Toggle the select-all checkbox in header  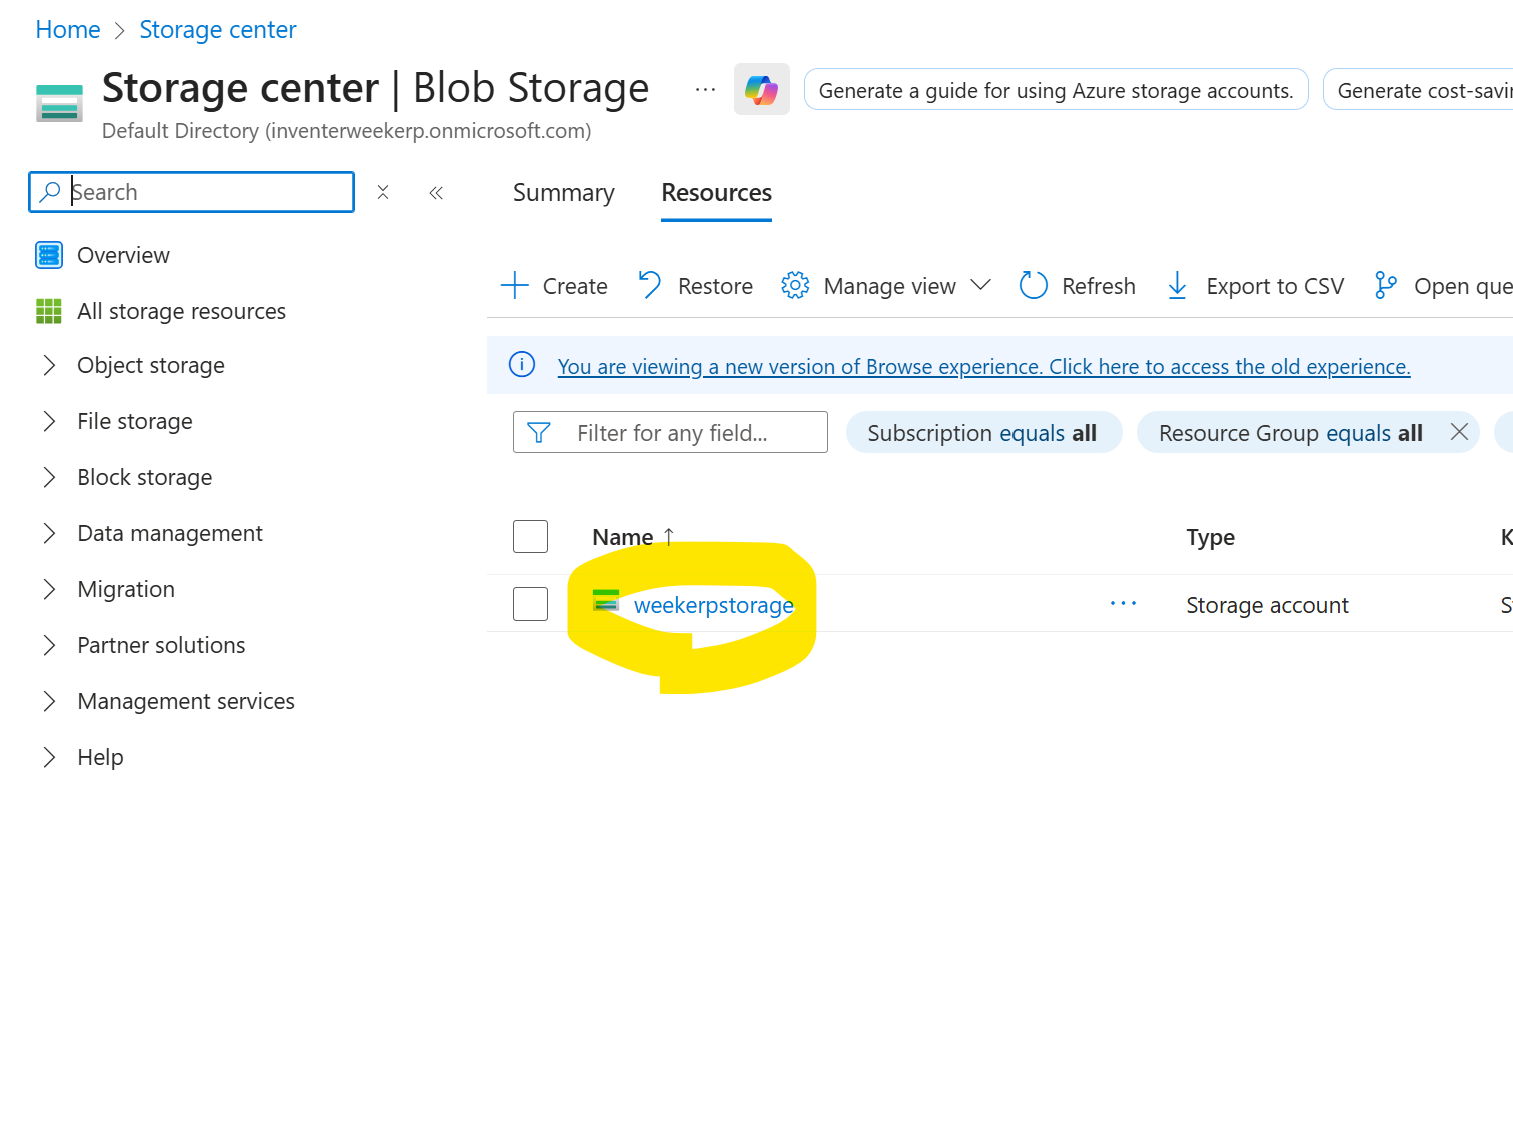click(x=530, y=537)
